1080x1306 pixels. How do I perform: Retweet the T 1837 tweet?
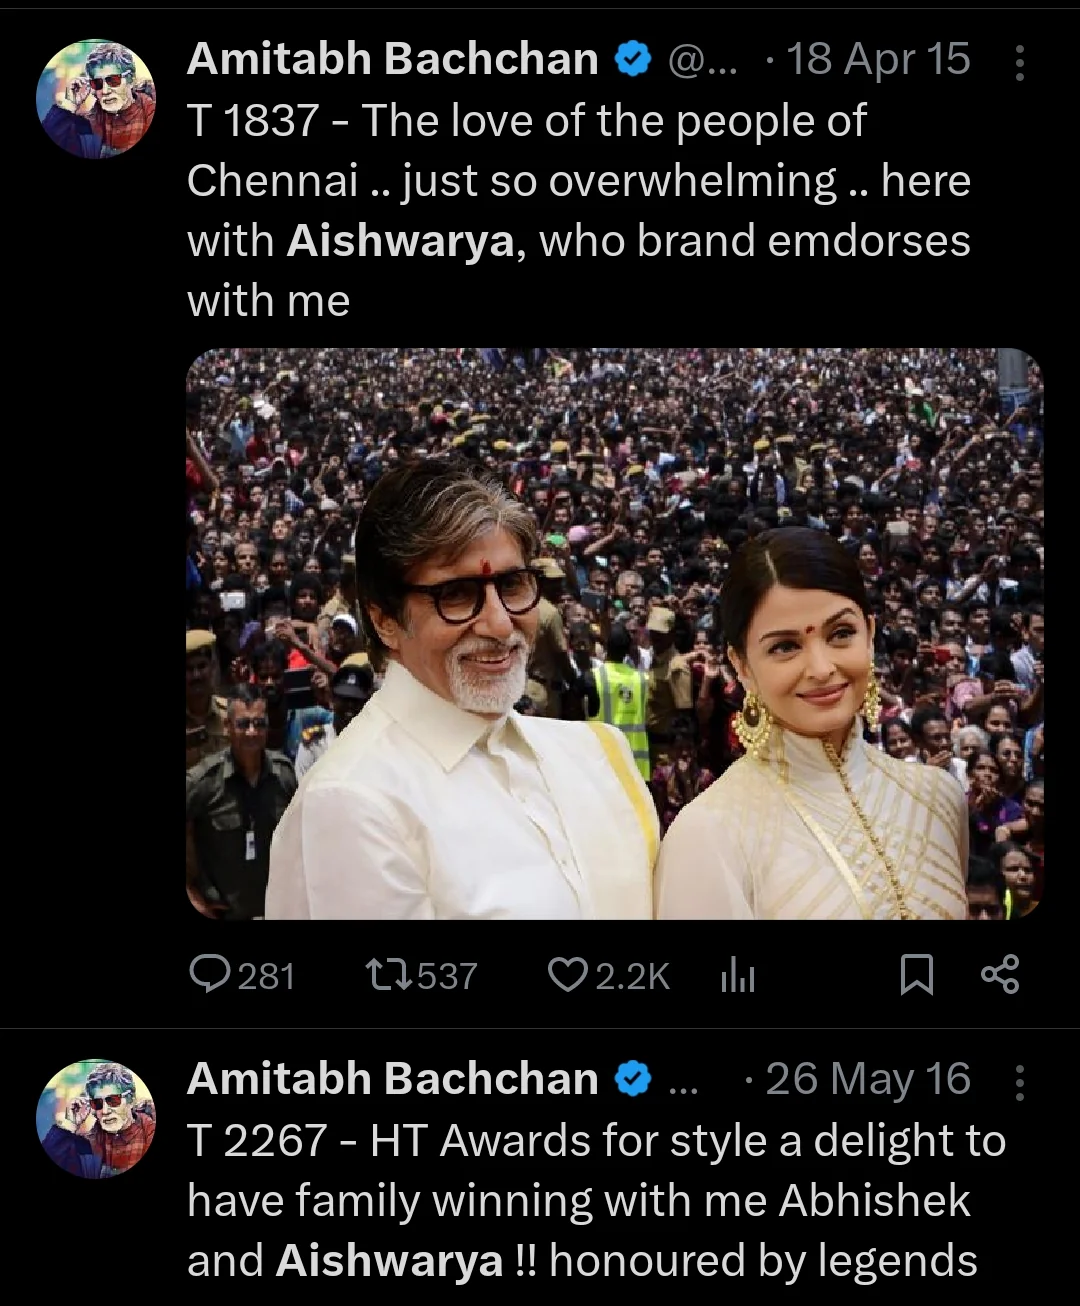click(389, 974)
